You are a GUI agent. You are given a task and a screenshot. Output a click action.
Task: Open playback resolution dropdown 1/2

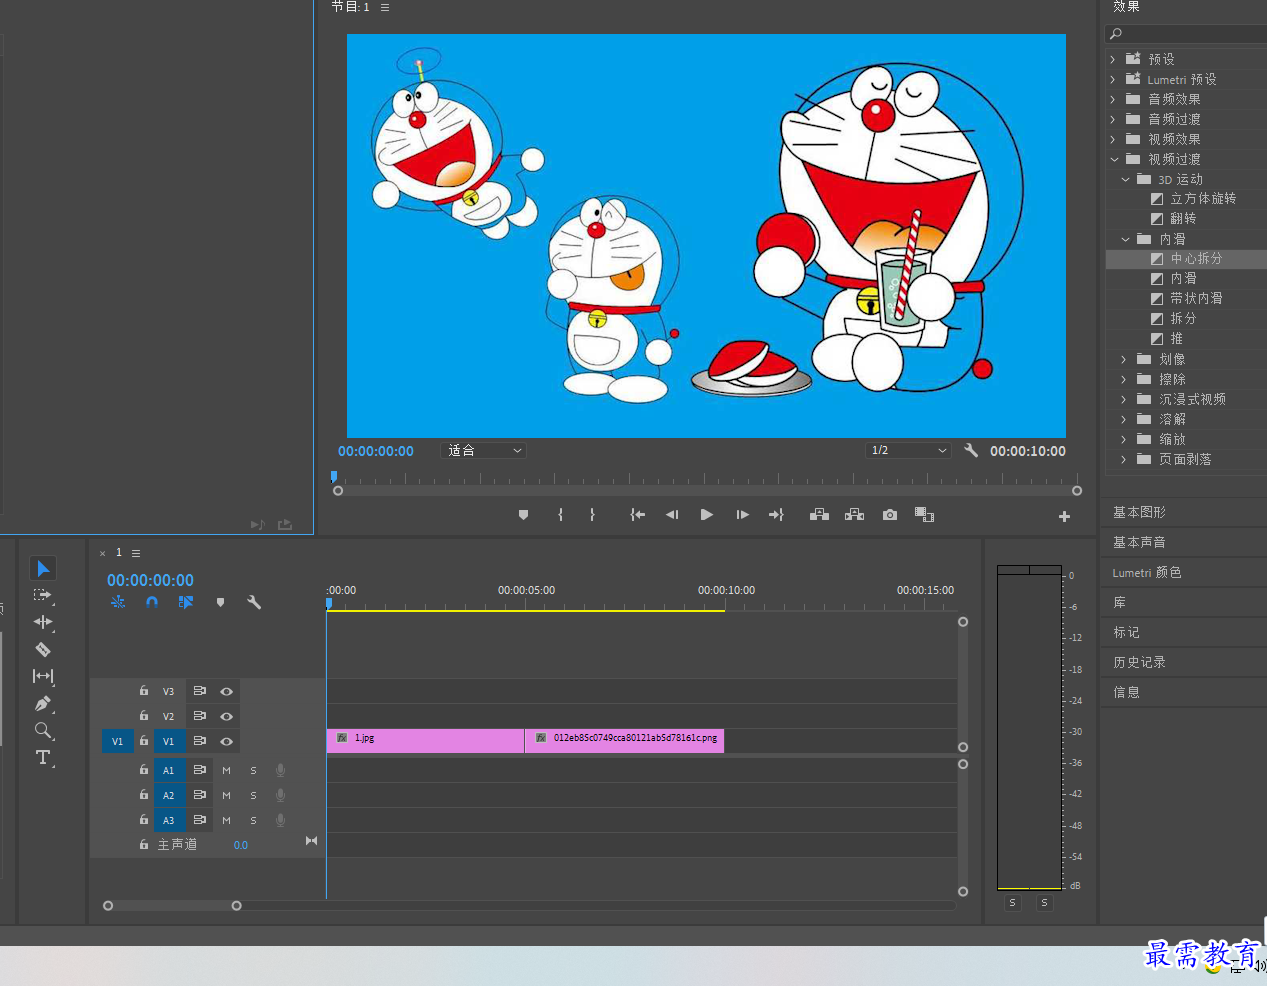908,451
